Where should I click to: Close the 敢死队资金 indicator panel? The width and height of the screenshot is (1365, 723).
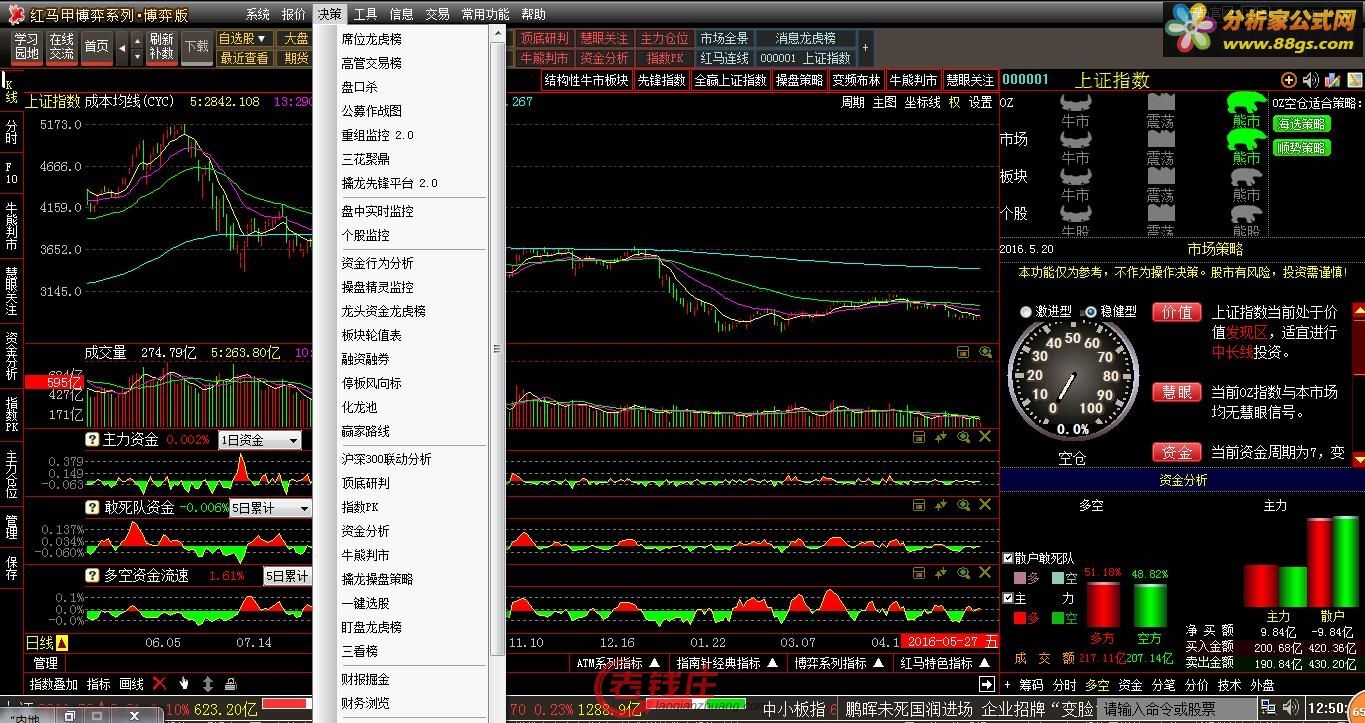(986, 505)
